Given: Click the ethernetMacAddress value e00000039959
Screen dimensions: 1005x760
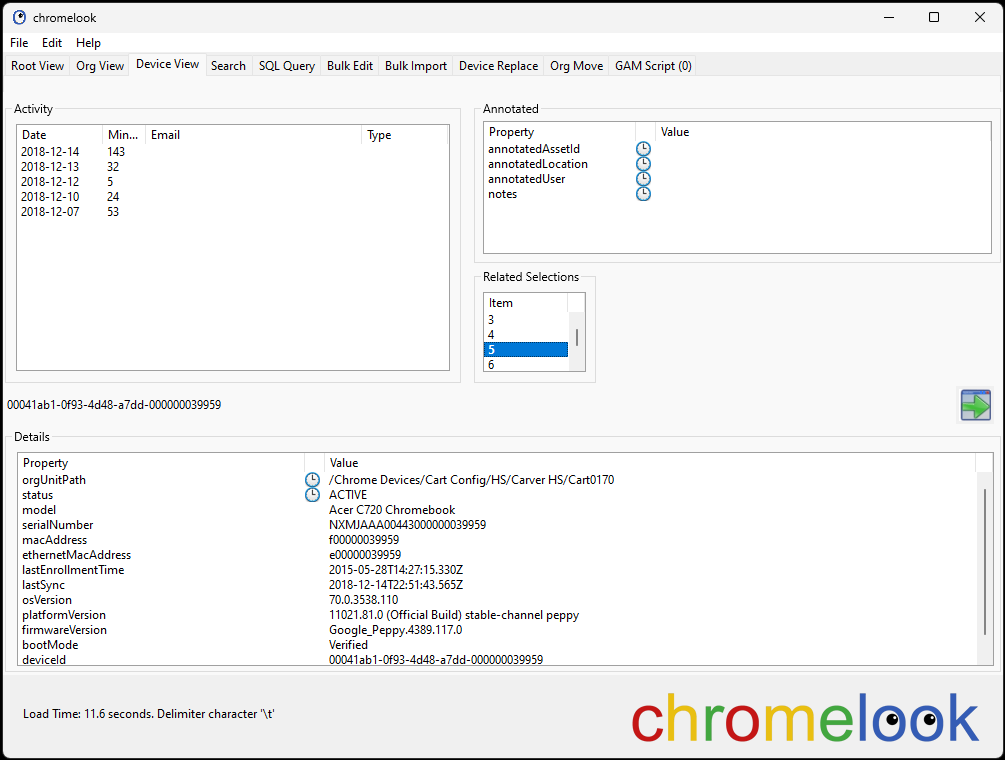Looking at the screenshot, I should tap(365, 555).
